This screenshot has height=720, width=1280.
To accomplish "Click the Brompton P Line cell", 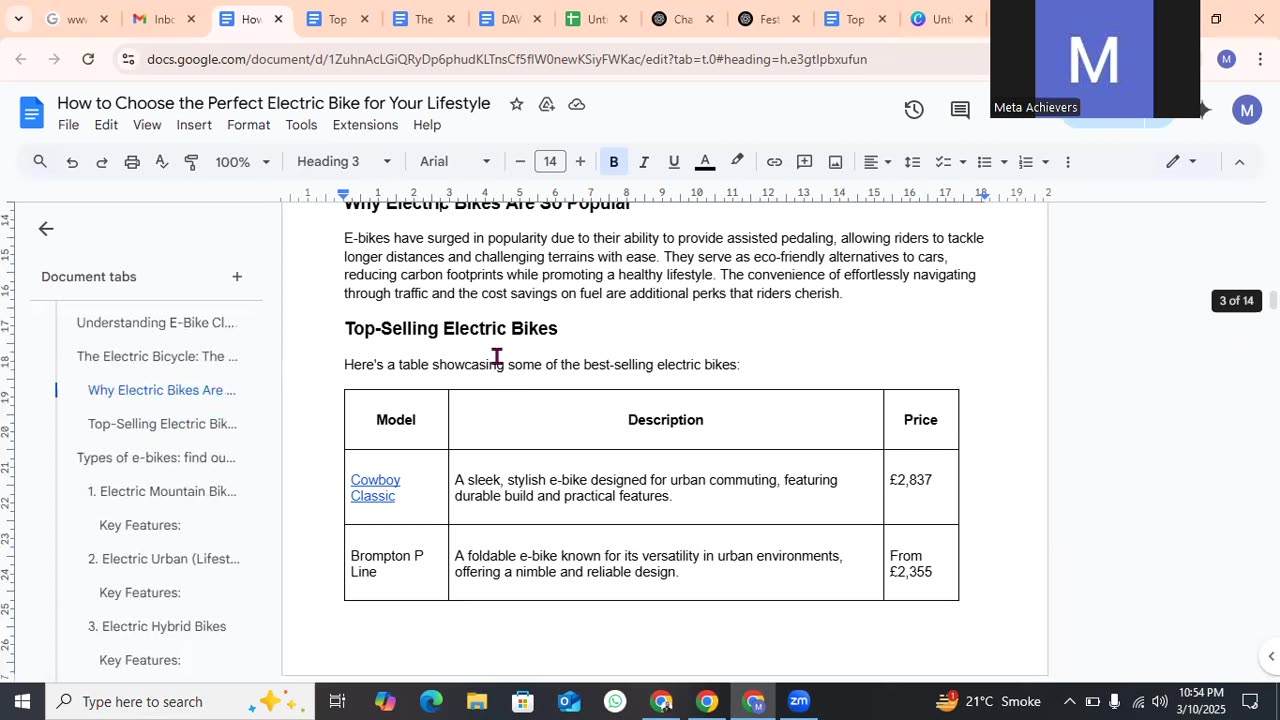I will point(396,563).
